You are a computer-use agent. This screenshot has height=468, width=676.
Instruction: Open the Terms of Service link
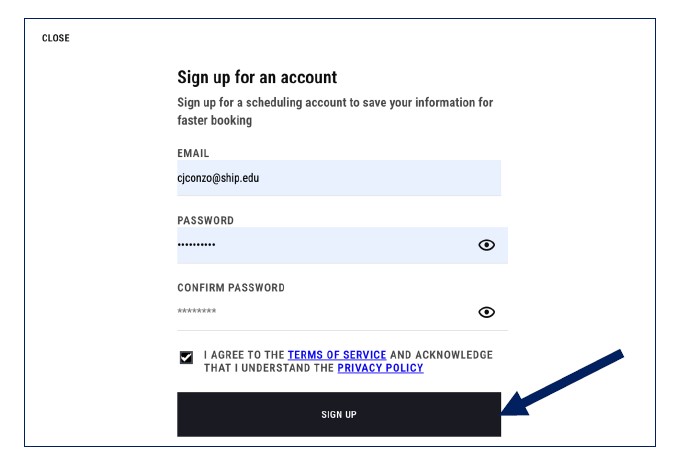[x=337, y=355]
